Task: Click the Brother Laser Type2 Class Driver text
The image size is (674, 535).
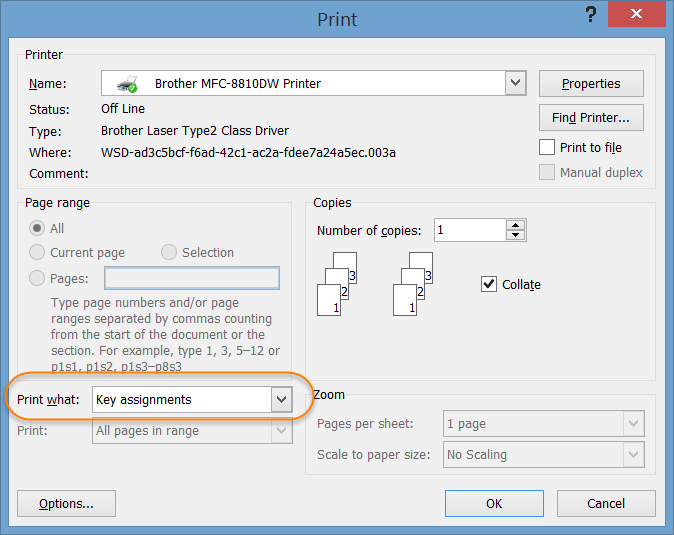Action: click(195, 131)
